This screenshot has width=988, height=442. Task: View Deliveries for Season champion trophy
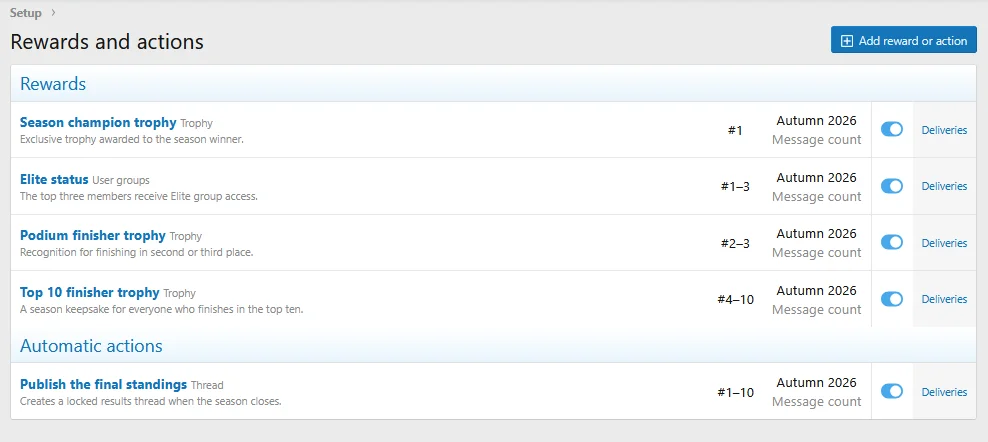coord(944,130)
